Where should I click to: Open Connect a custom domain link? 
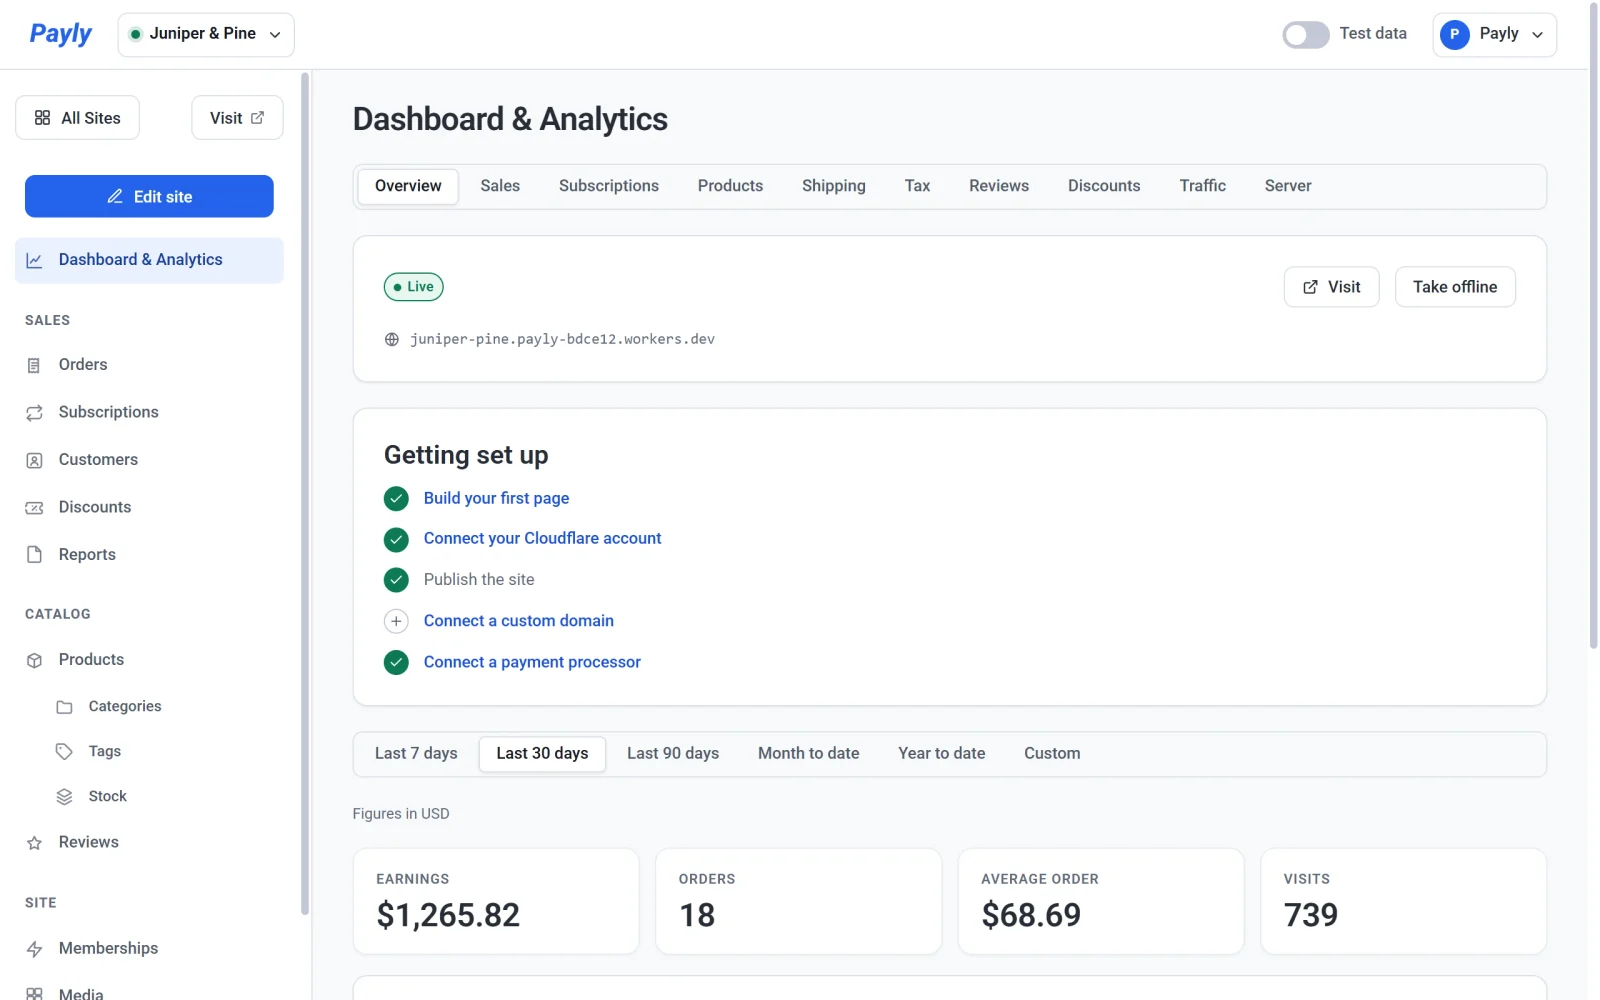(519, 621)
